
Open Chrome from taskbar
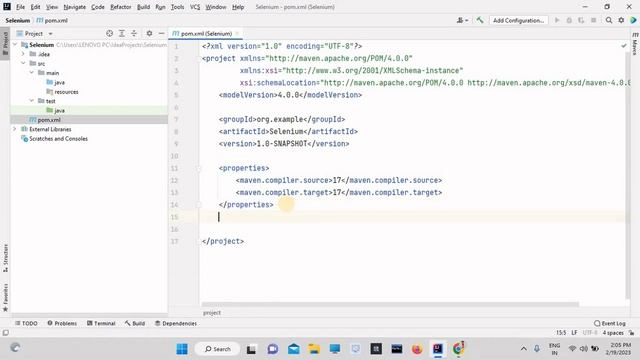point(458,349)
